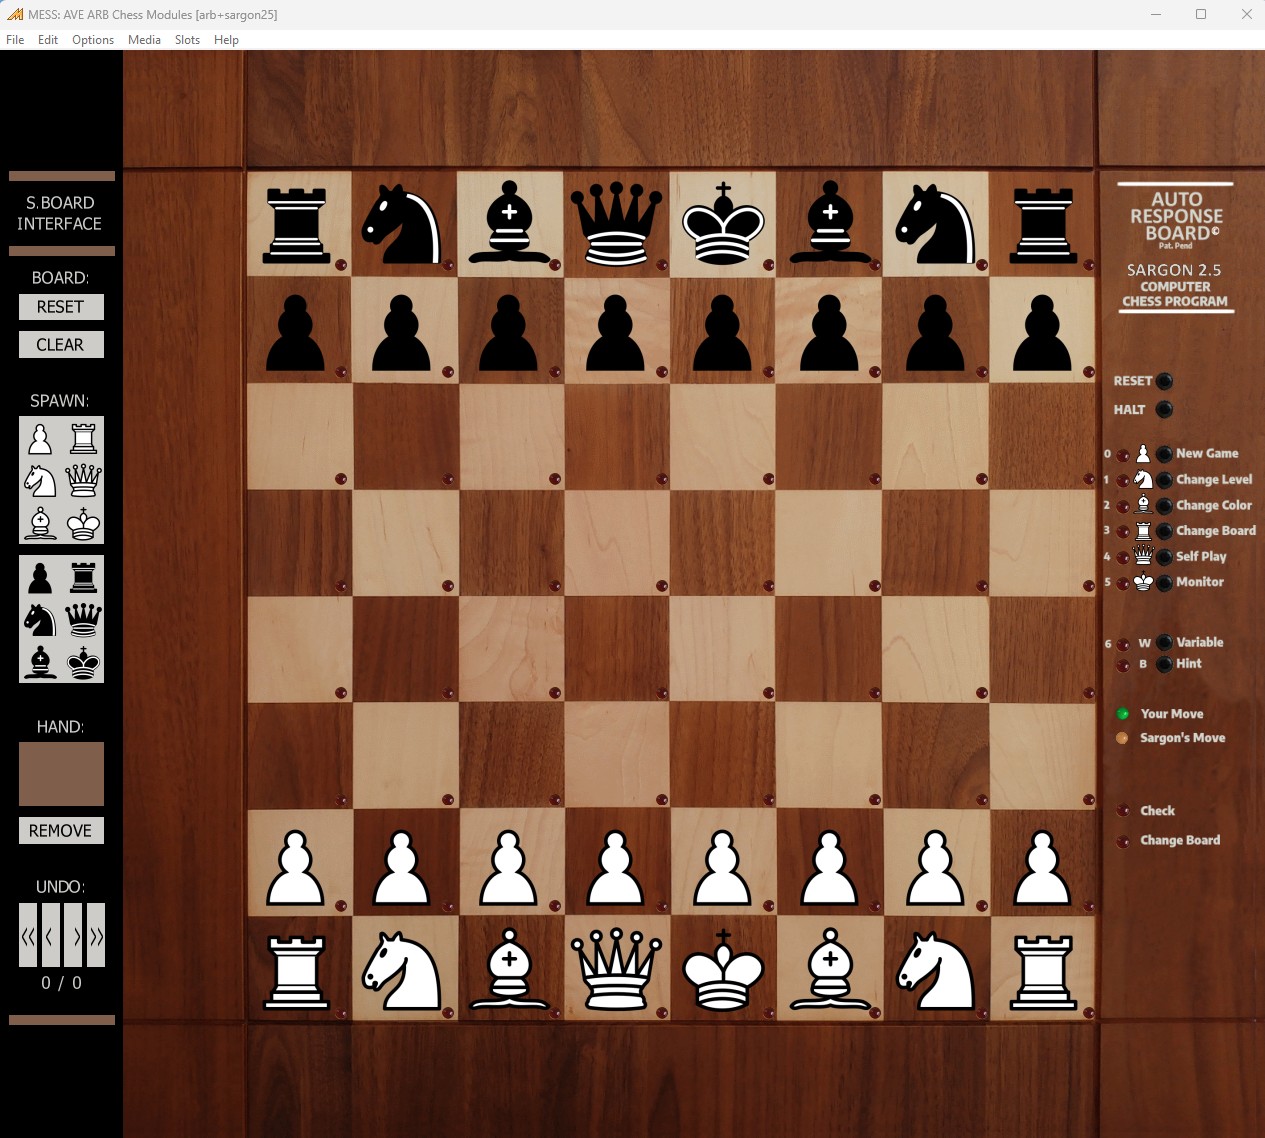Select white knight next to queenside rook
1265x1138 pixels.
point(402,969)
